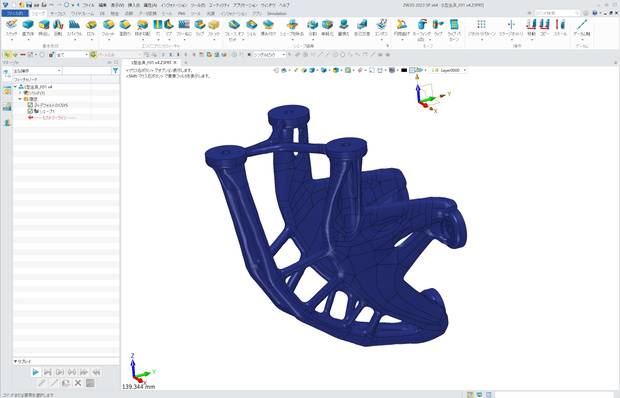
Task: Open the 全て filter dropdown
Action: point(72,55)
